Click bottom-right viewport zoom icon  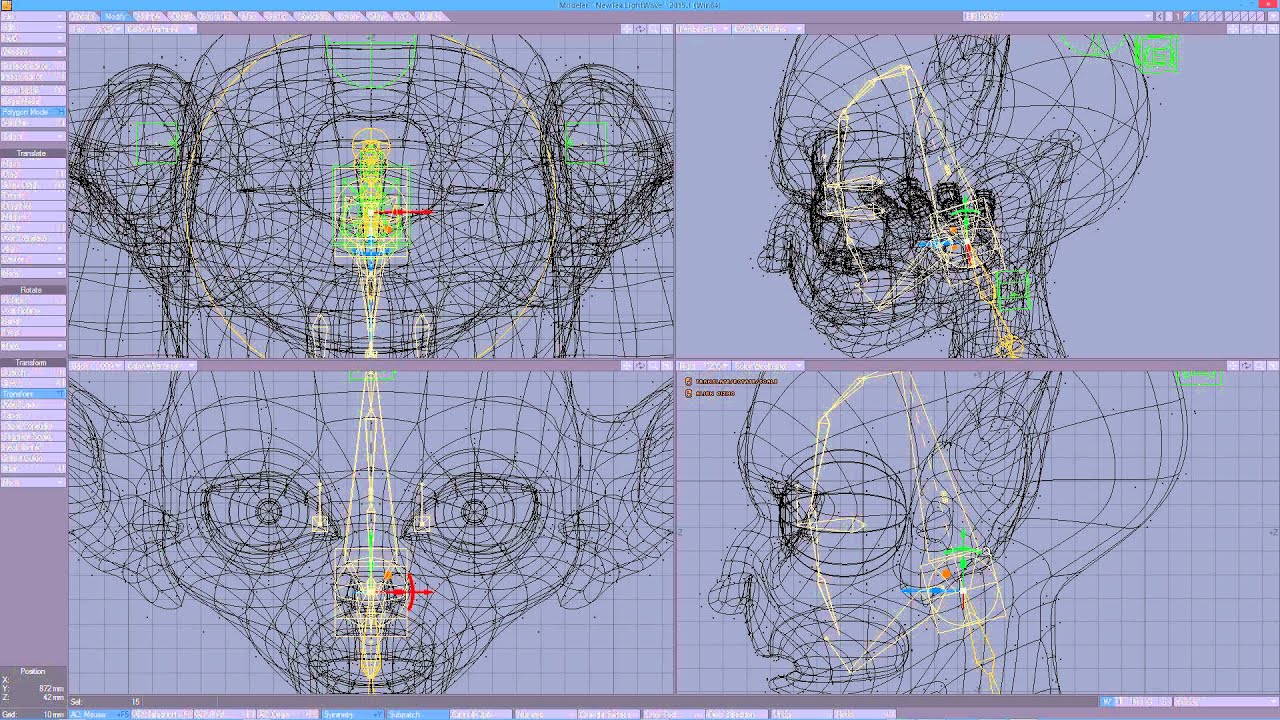coord(1259,366)
